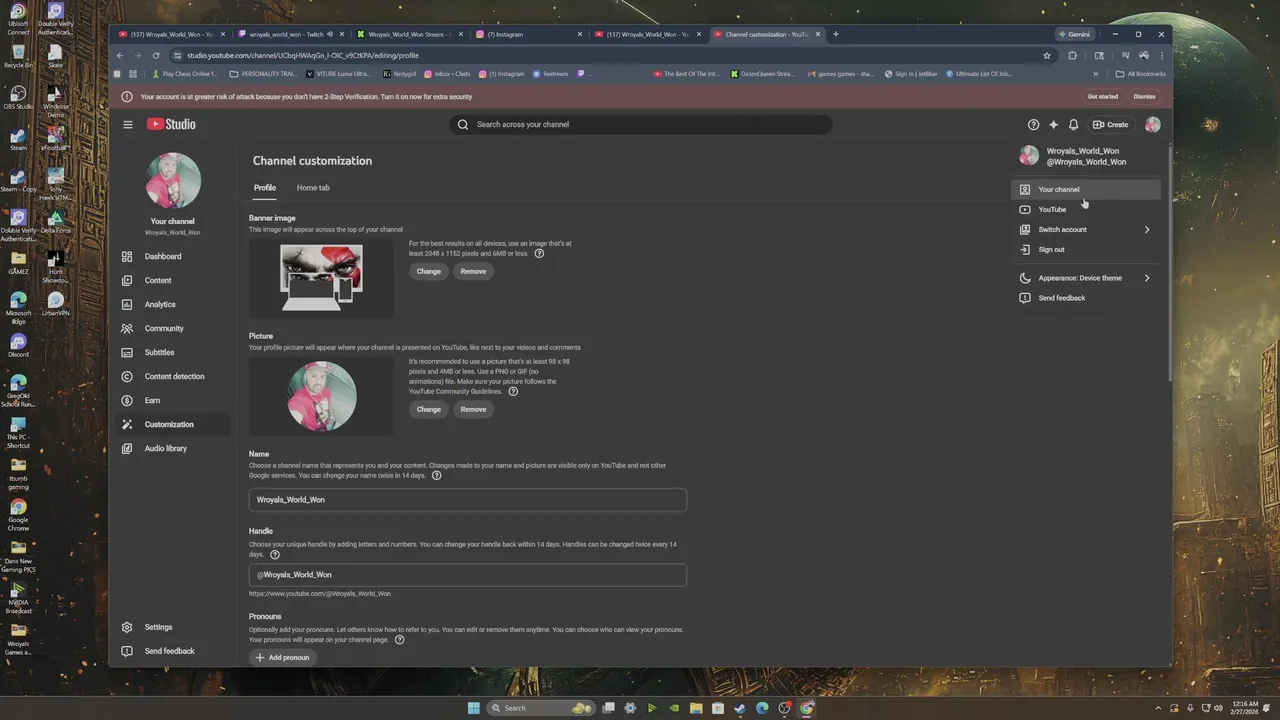Select Your channel in account menu
This screenshot has width=1280, height=720.
[1085, 190]
